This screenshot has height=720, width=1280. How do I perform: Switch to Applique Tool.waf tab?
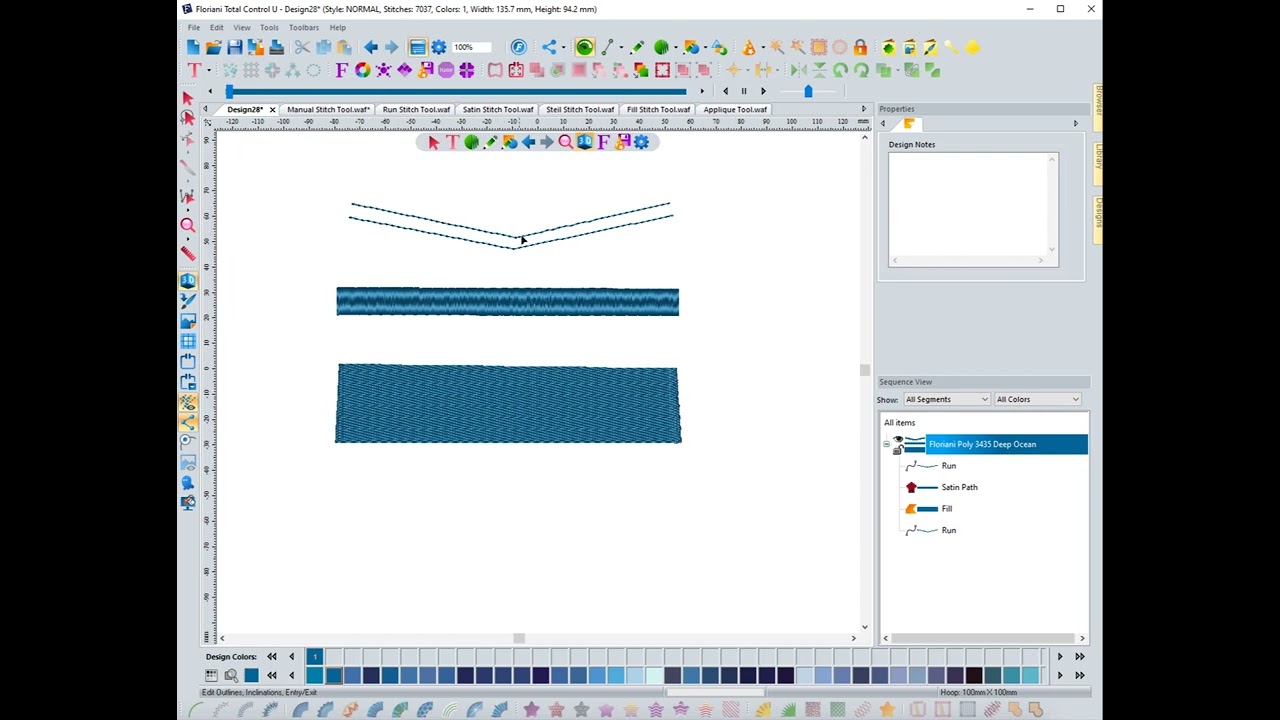735,110
